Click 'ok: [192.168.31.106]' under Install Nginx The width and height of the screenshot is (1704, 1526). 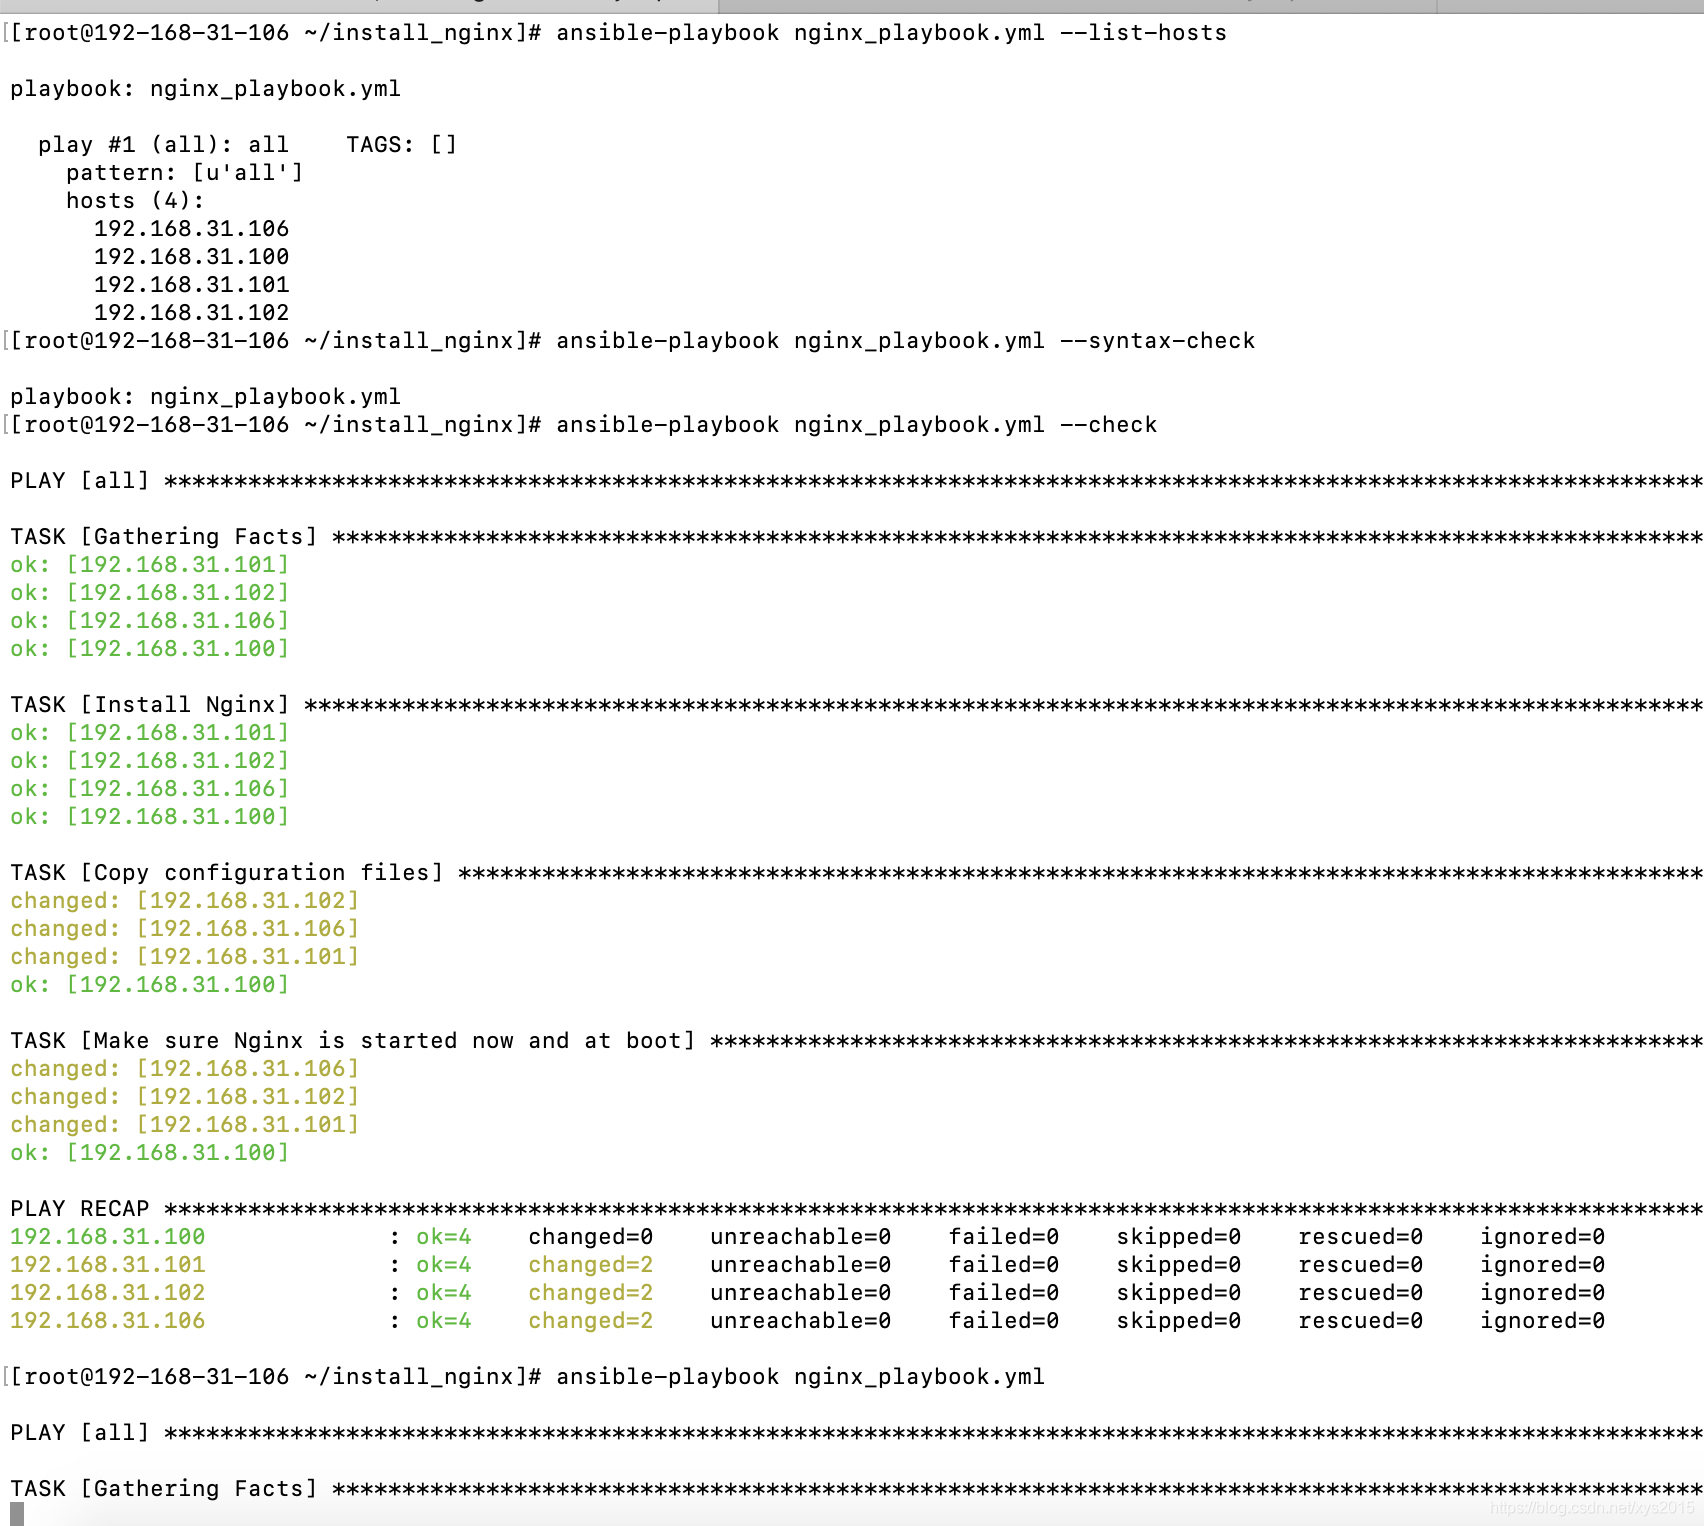pyautogui.click(x=149, y=789)
